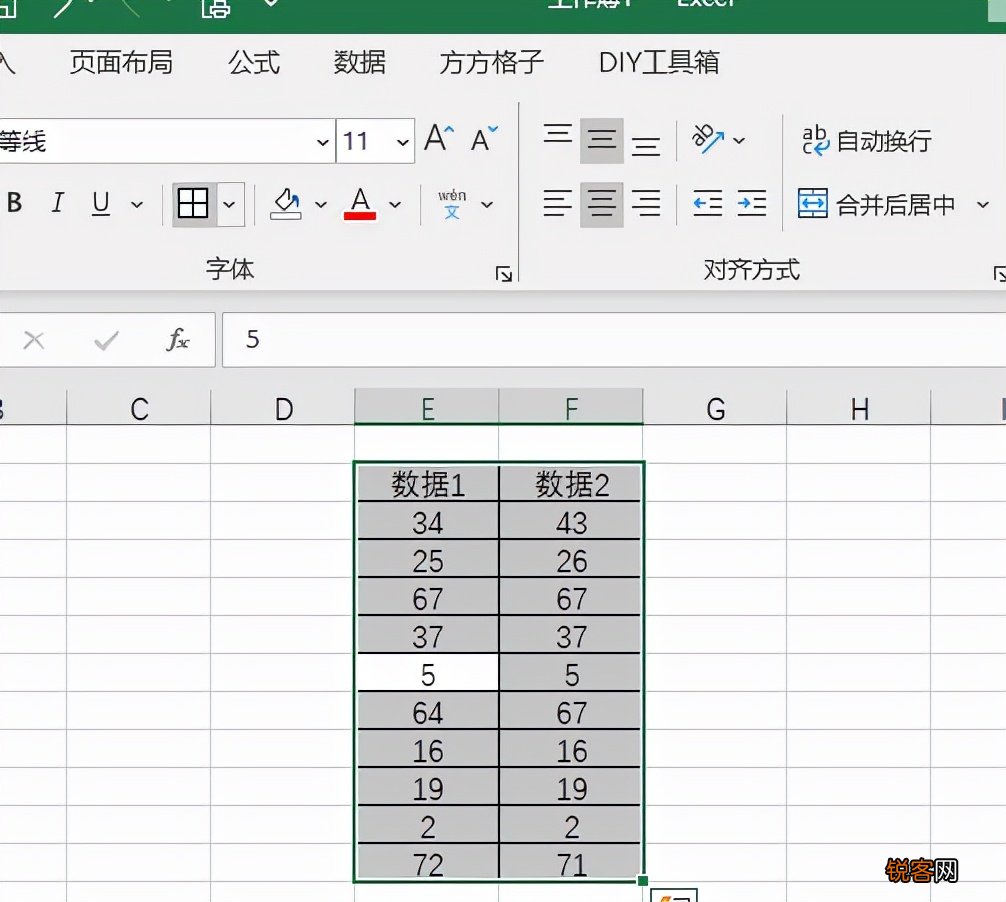The width and height of the screenshot is (1006, 902).
Task: Increase font size icon
Action: click(439, 138)
